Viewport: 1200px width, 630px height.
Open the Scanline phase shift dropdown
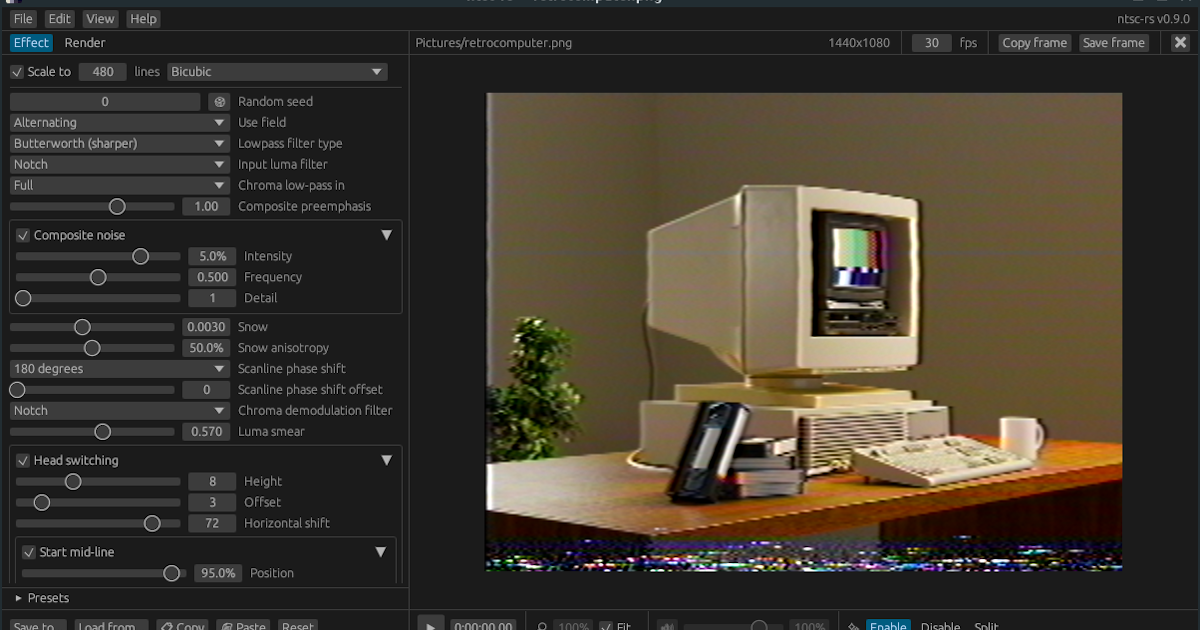pyautogui.click(x=120, y=369)
